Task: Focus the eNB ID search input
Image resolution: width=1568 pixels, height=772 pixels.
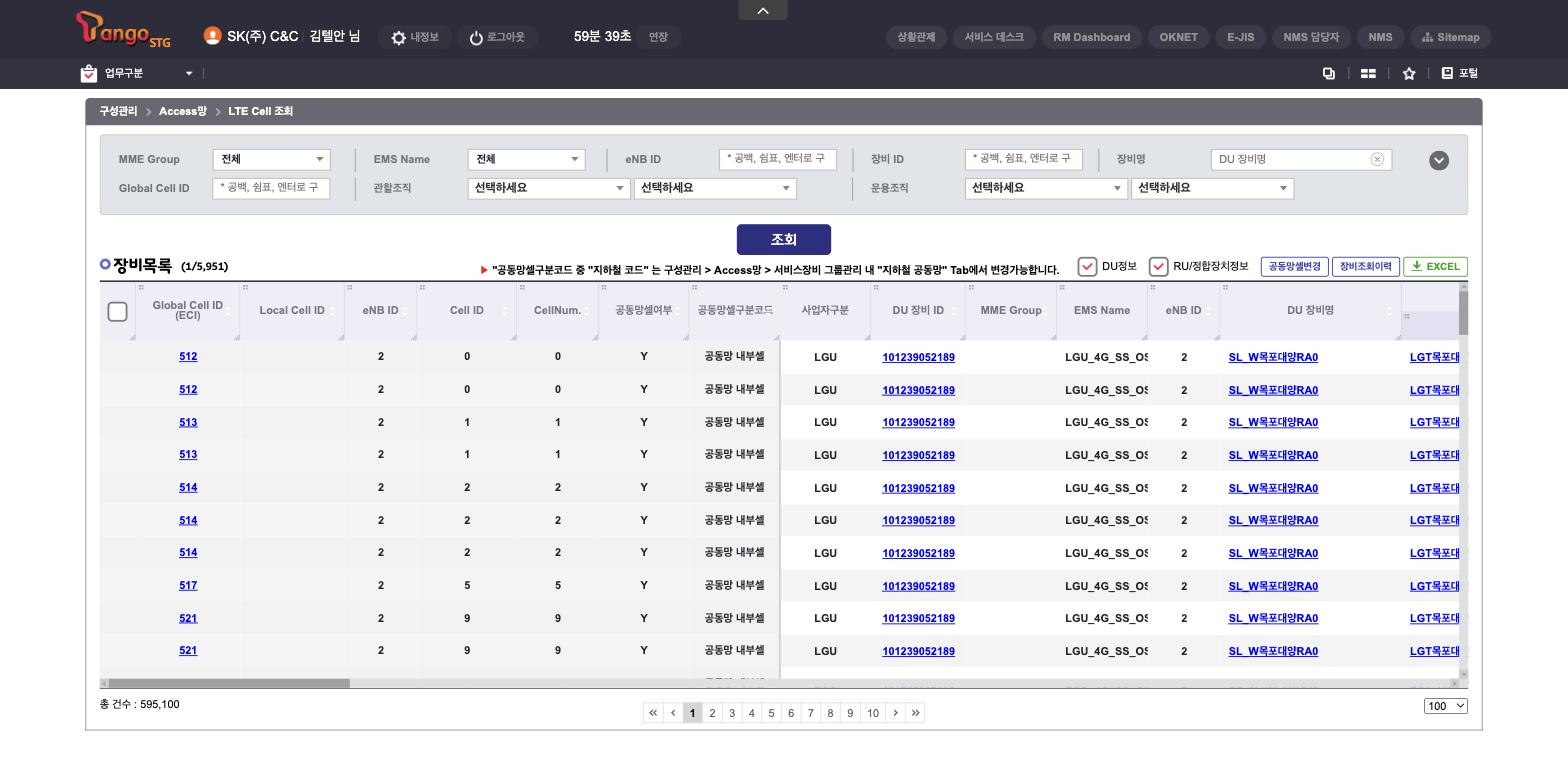Action: pos(778,159)
